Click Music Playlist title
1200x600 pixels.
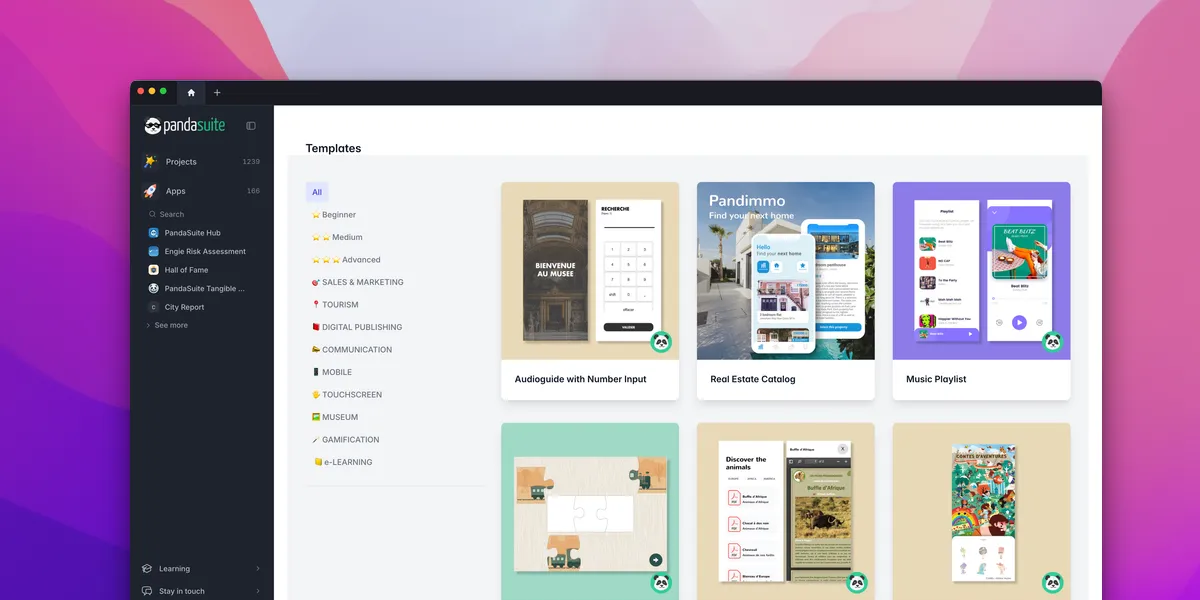pyautogui.click(x=936, y=380)
